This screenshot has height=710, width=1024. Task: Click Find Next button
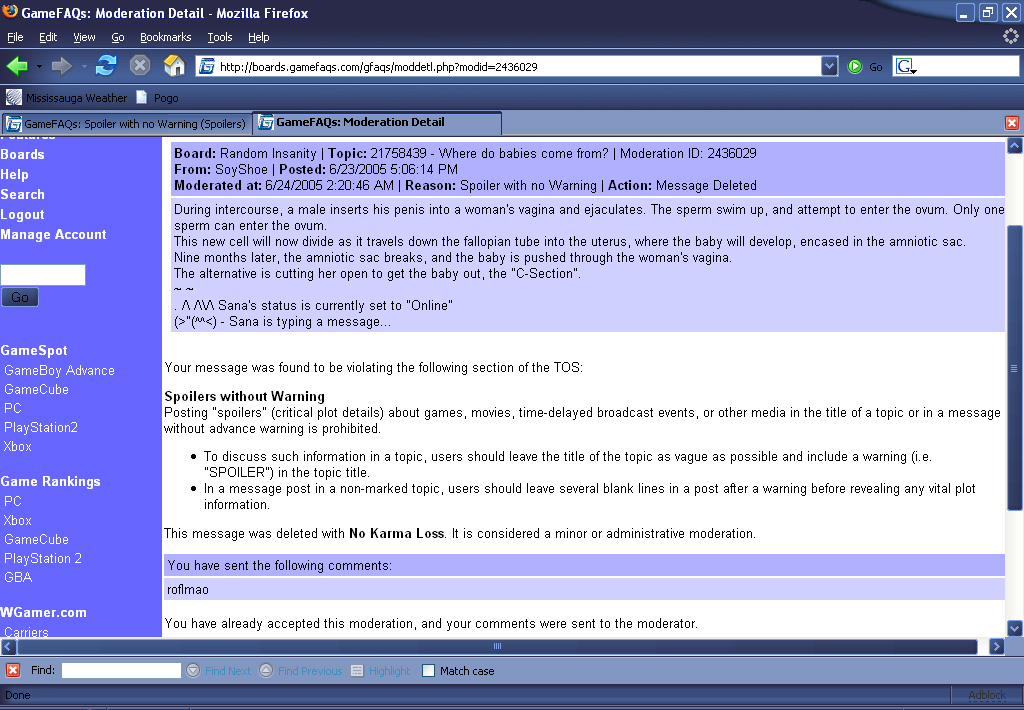(x=219, y=671)
